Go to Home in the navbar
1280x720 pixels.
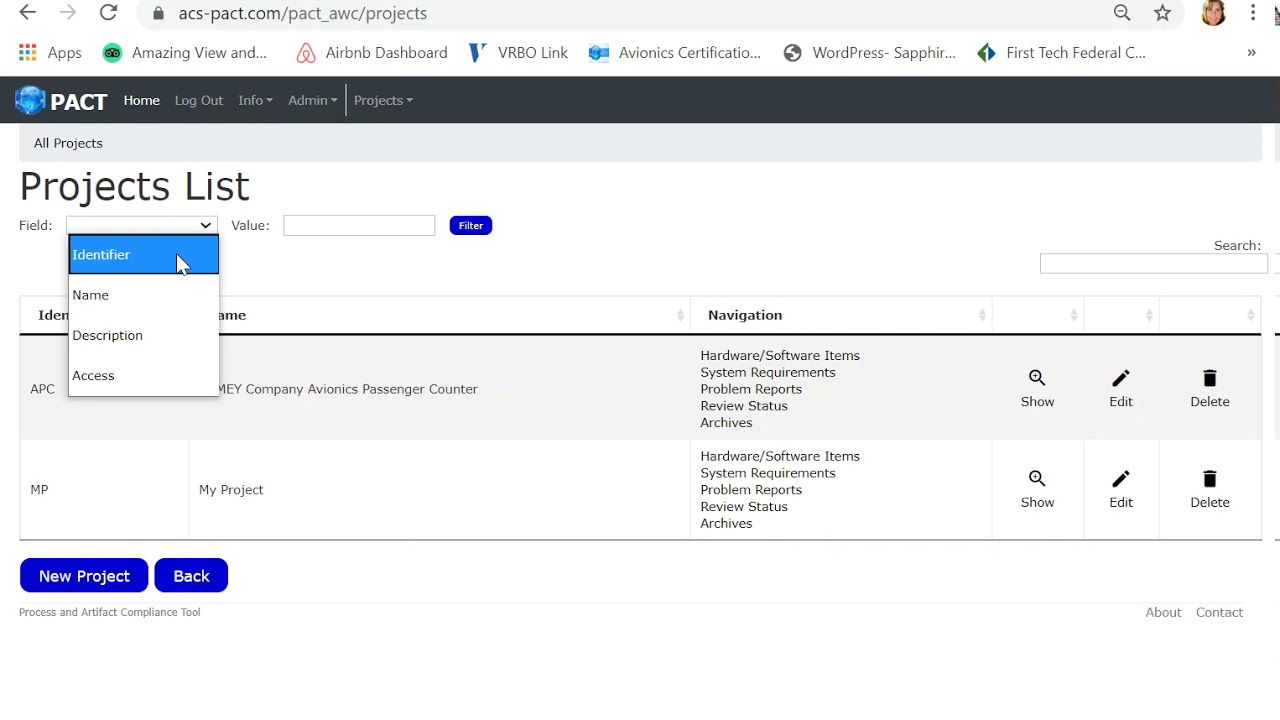[141, 100]
